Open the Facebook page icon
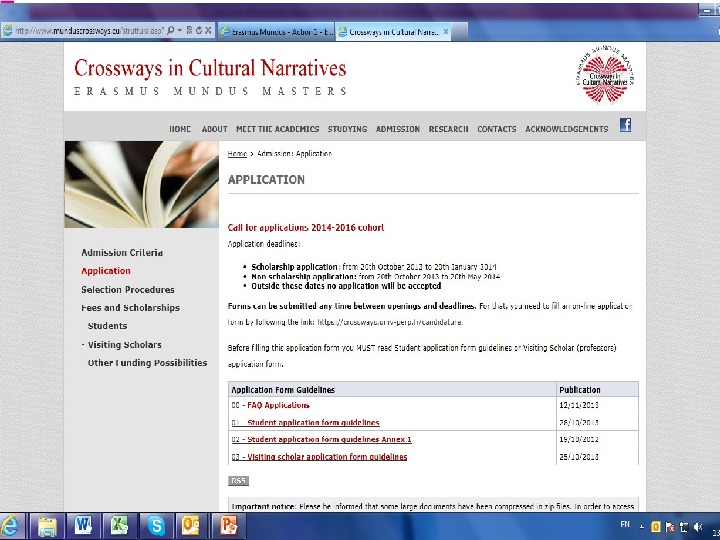This screenshot has height=540, width=720. [625, 125]
